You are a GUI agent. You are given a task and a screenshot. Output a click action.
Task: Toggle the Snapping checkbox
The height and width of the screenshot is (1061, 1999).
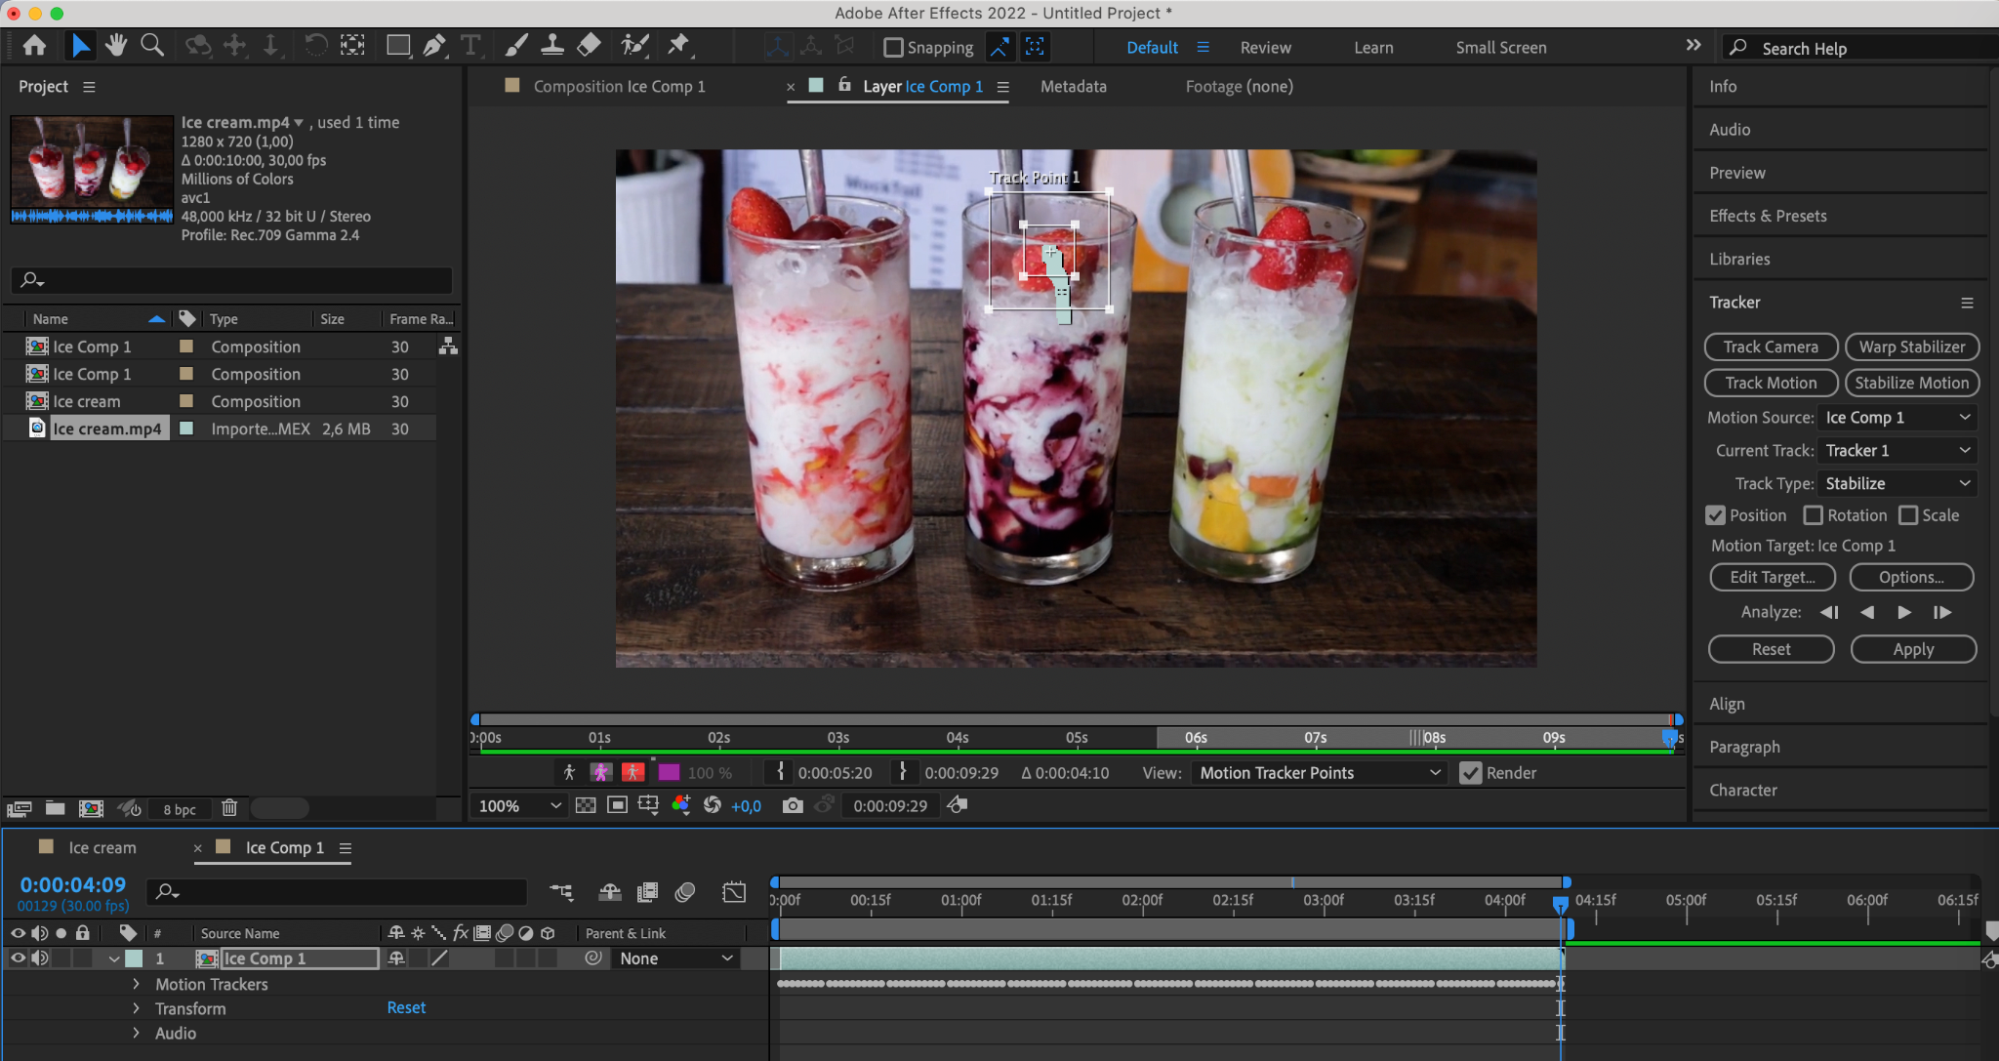pyautogui.click(x=893, y=47)
